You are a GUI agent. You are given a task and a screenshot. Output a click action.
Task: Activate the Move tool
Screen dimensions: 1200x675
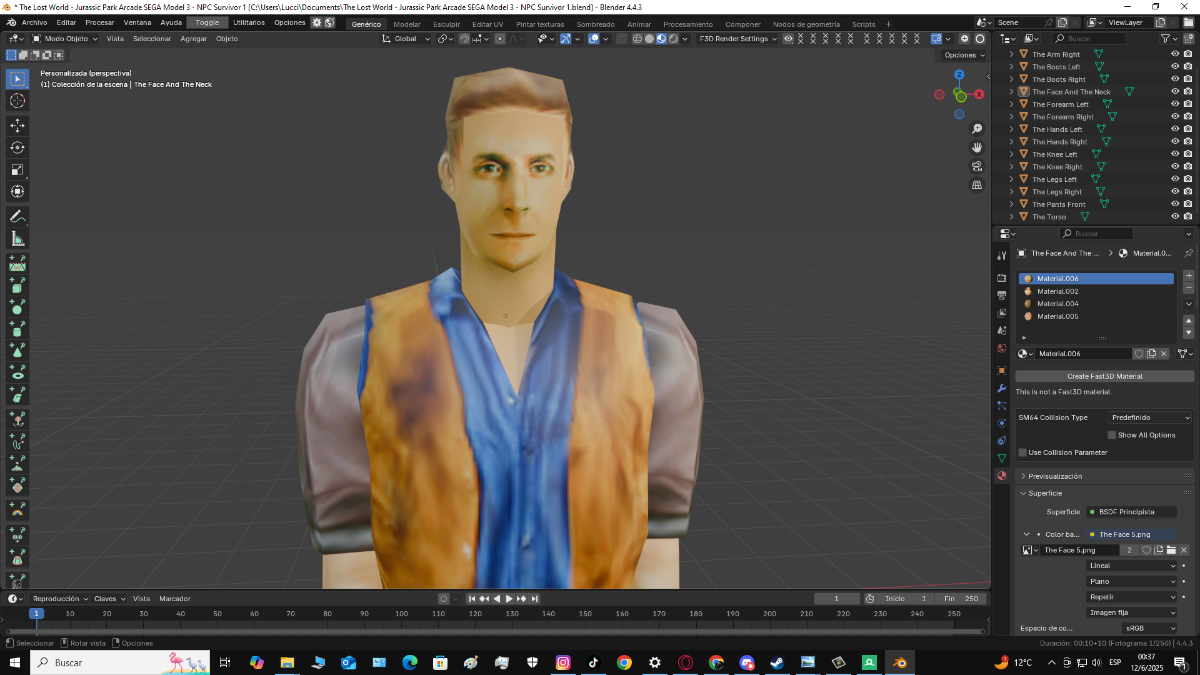pyautogui.click(x=18, y=125)
